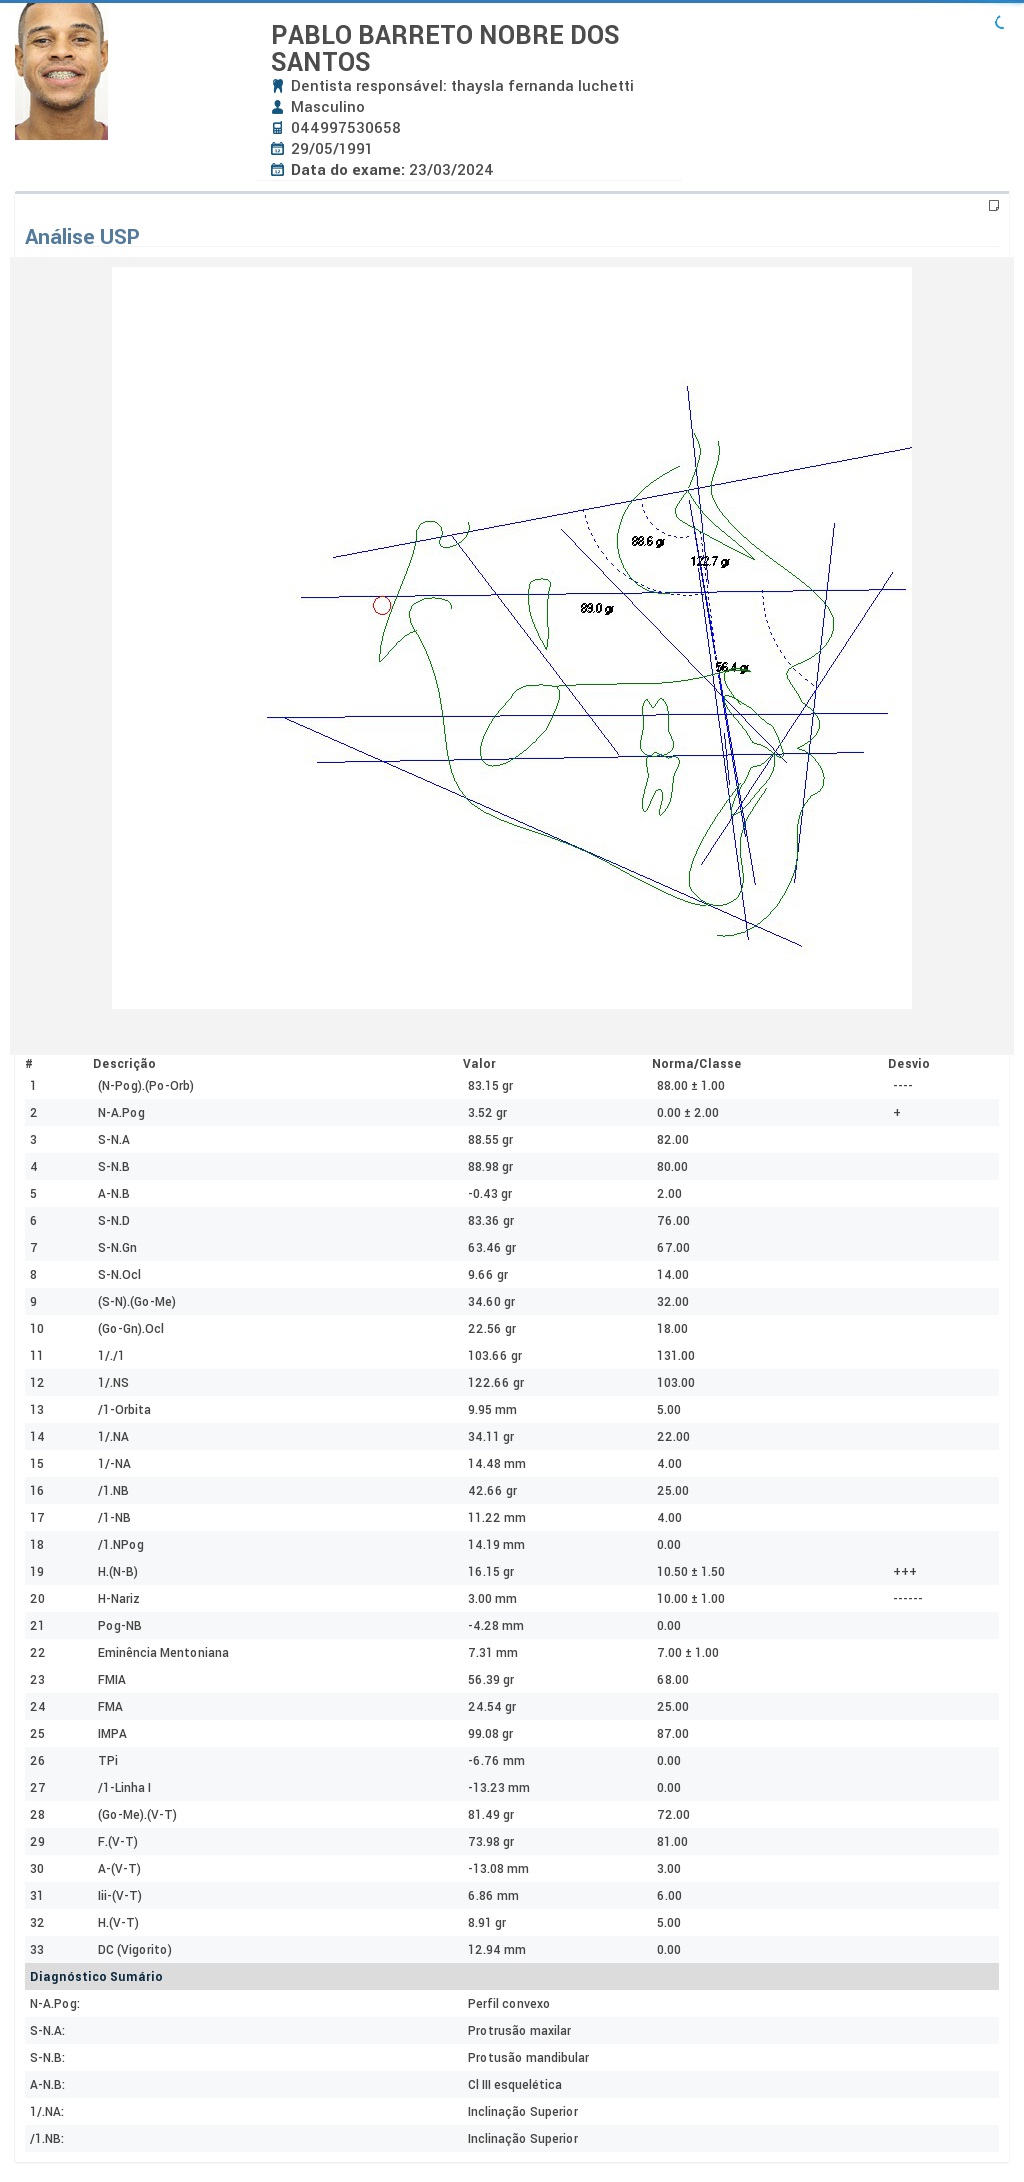Click the Diagnóstico Sumário section header
The width and height of the screenshot is (1024, 2182).
coord(96,1977)
